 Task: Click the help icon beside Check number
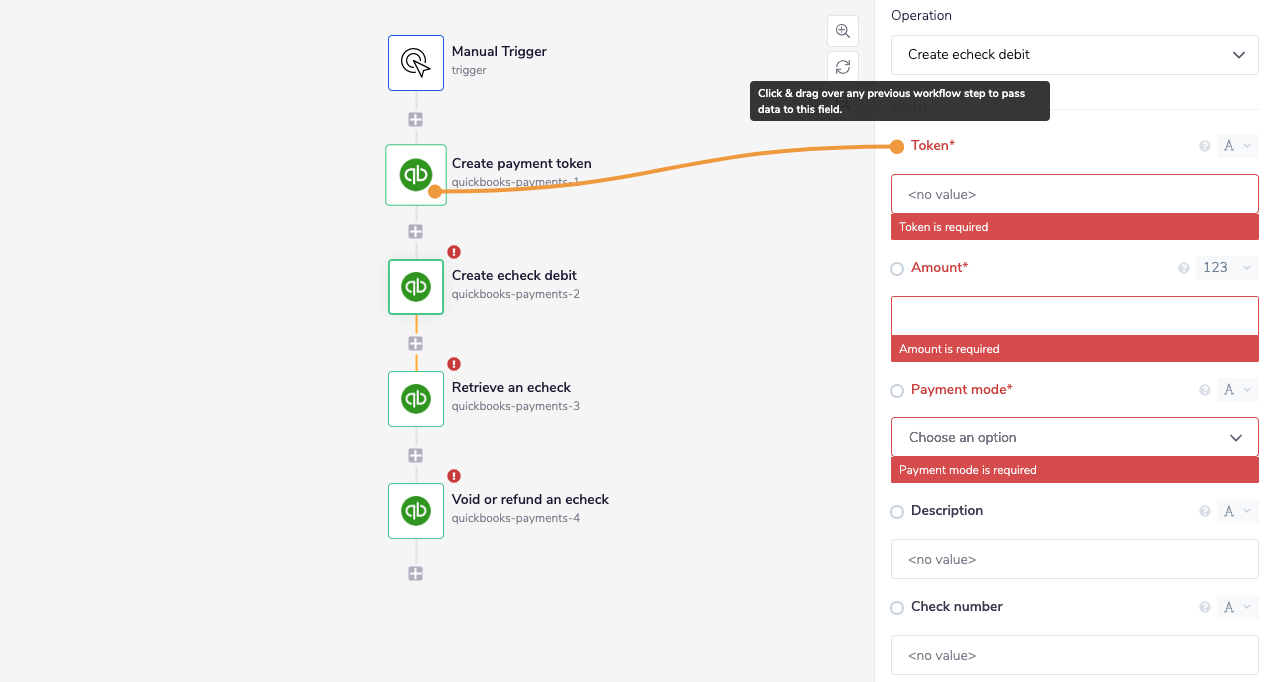(1204, 607)
